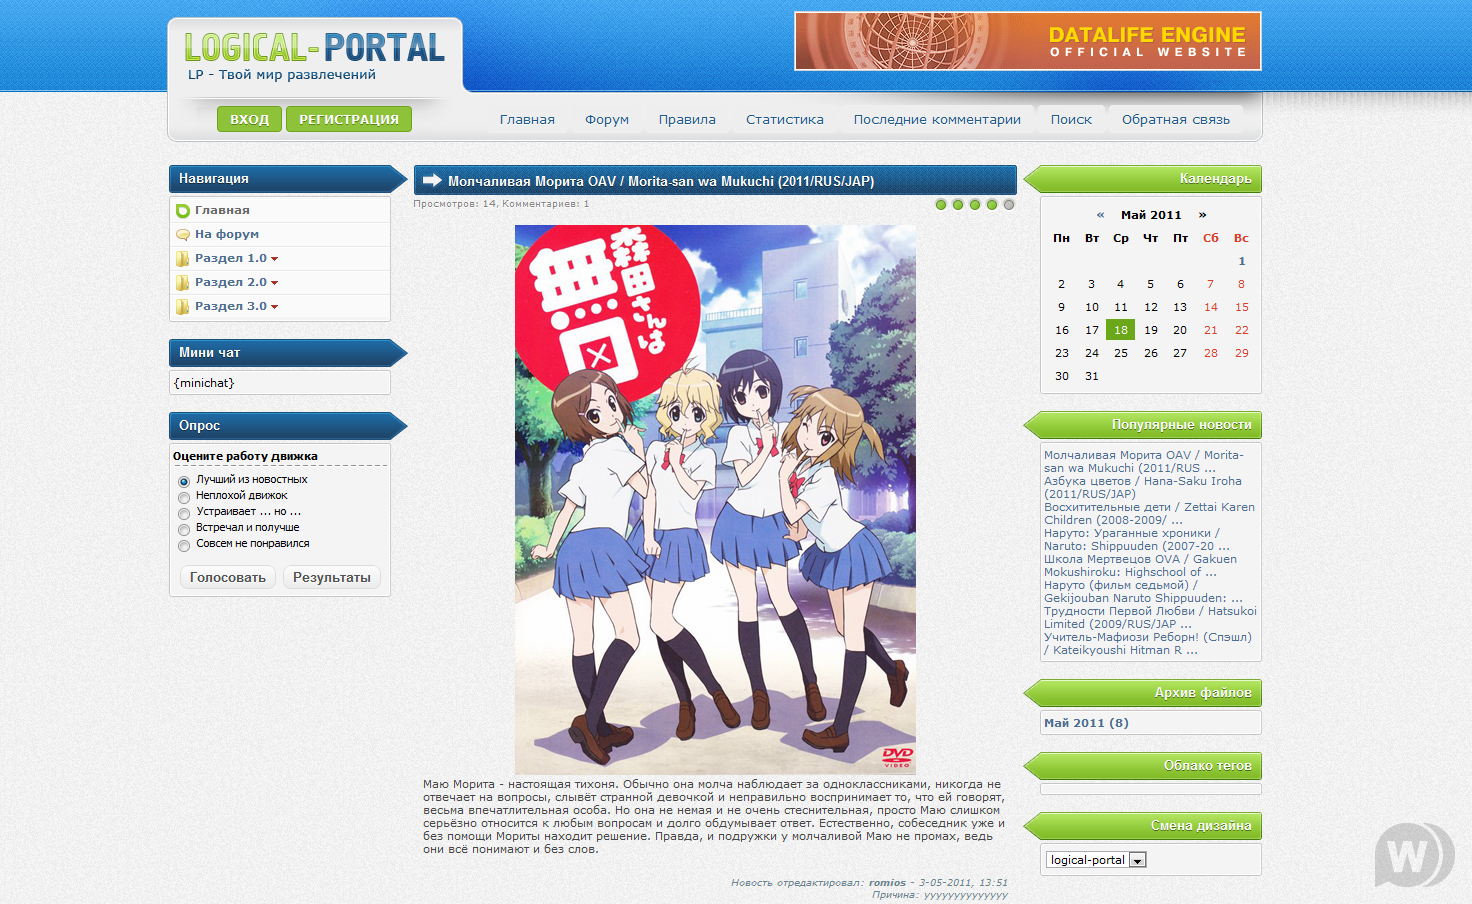
Task: Click the Облако тегов panel header
Action: (x=1142, y=766)
